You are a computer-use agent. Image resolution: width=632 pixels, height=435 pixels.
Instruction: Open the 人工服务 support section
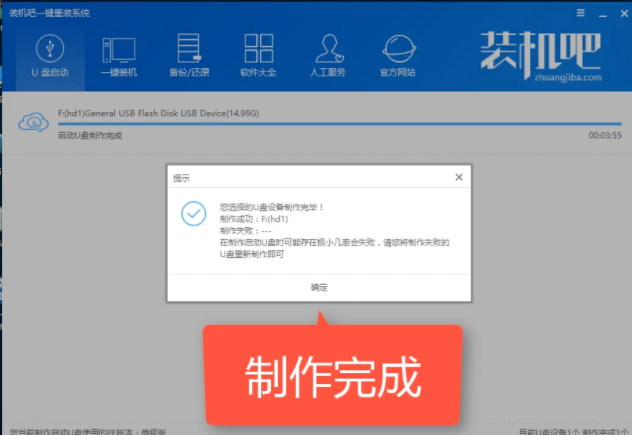tap(328, 55)
